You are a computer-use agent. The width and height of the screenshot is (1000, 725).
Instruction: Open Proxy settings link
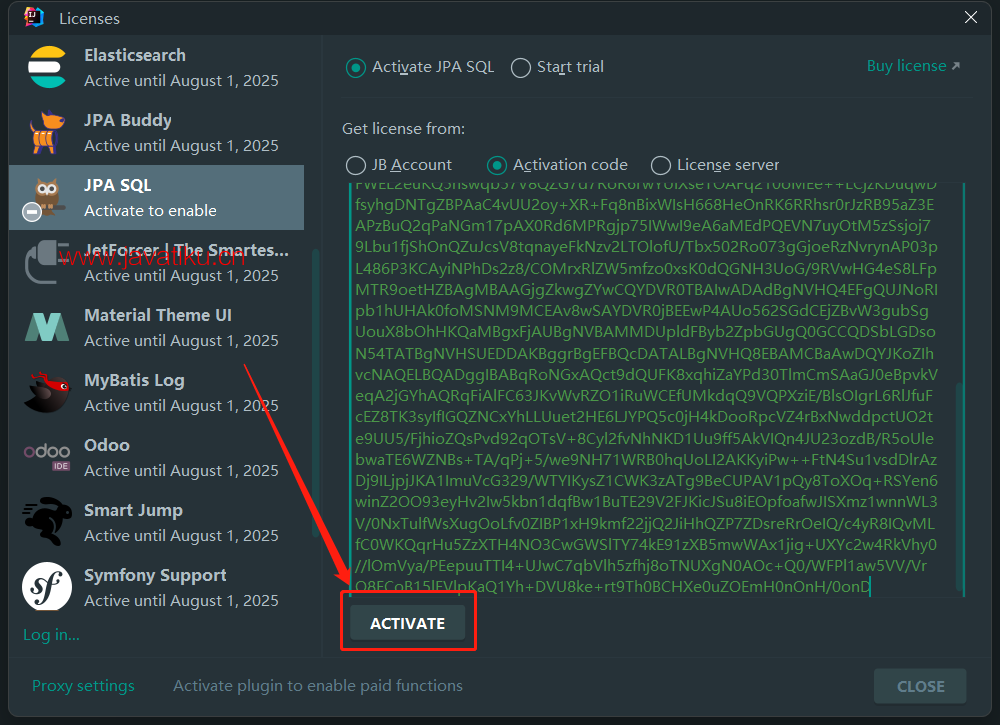point(83,685)
